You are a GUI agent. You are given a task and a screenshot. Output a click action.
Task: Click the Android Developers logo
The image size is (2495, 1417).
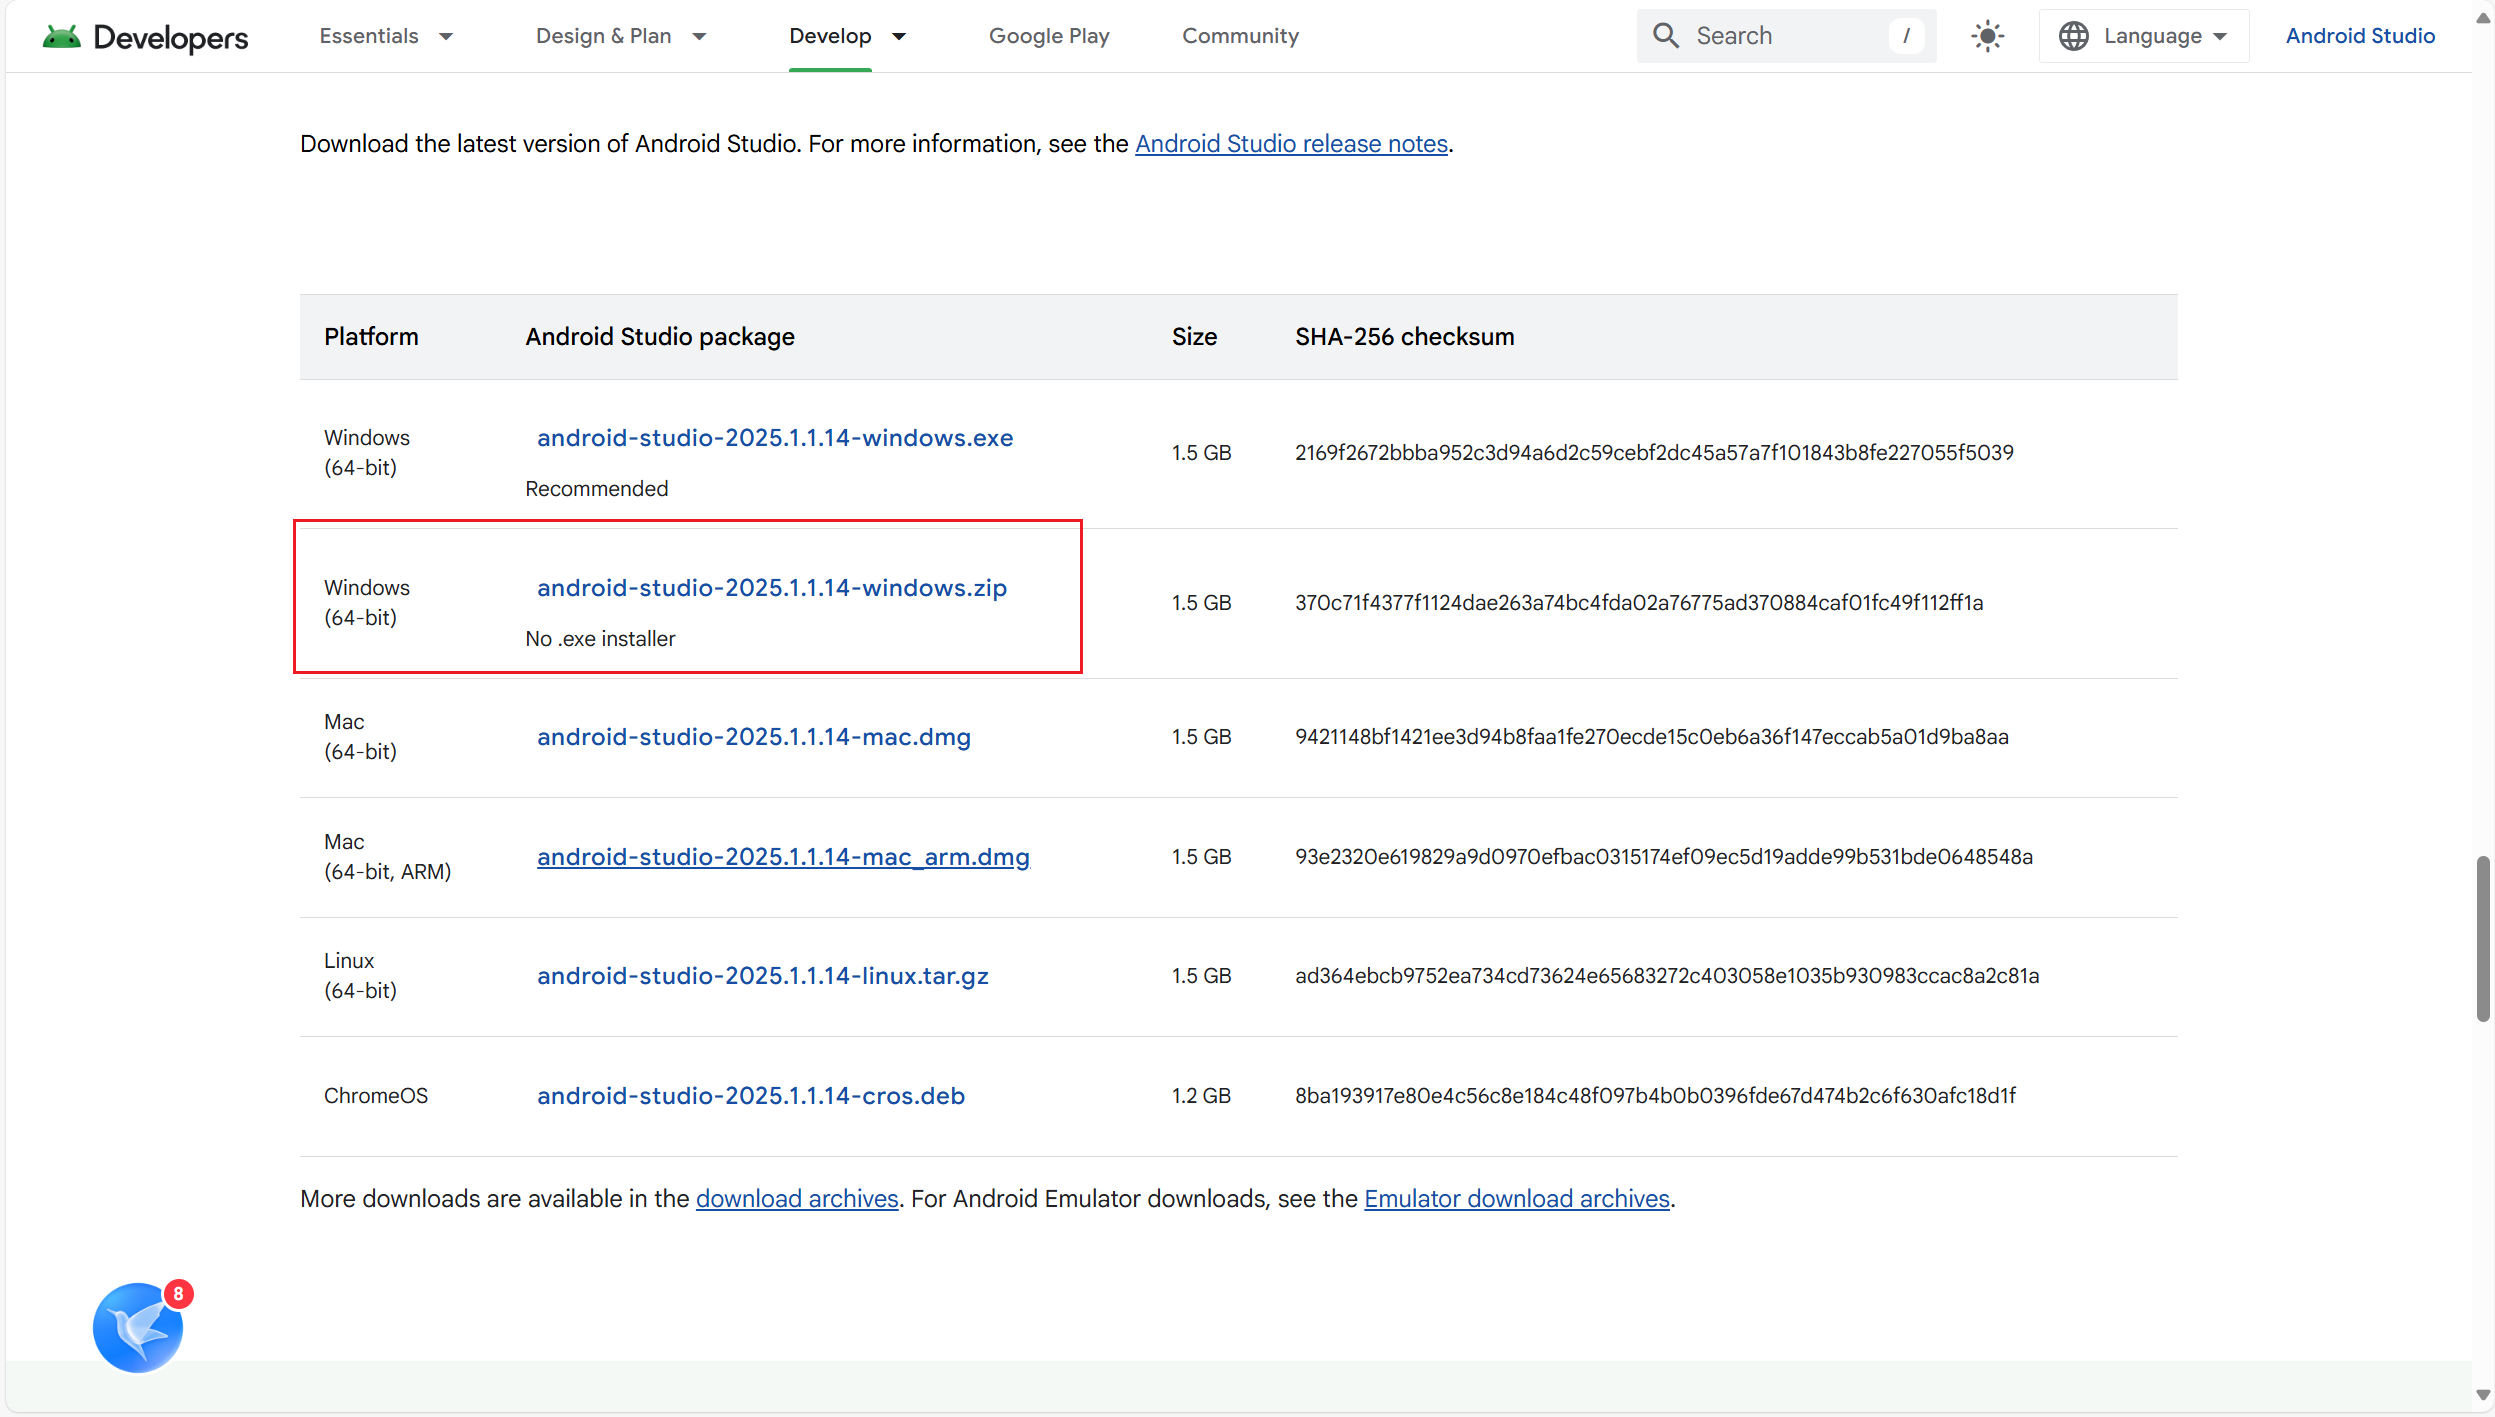[x=145, y=37]
